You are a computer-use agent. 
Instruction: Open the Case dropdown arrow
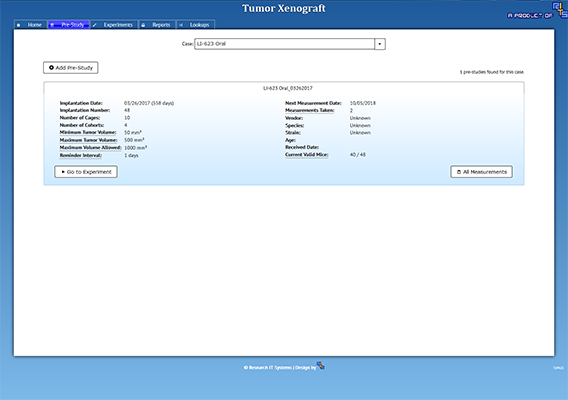click(x=380, y=44)
